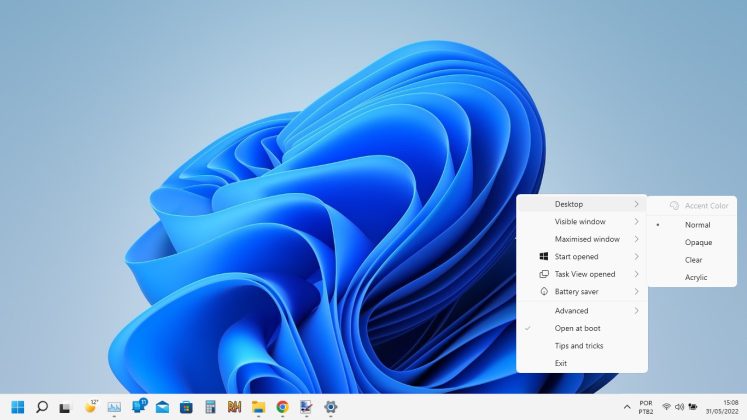Switch to Google Chrome on the taskbar
Screen dimensions: 747x420
pyautogui.click(x=283, y=407)
